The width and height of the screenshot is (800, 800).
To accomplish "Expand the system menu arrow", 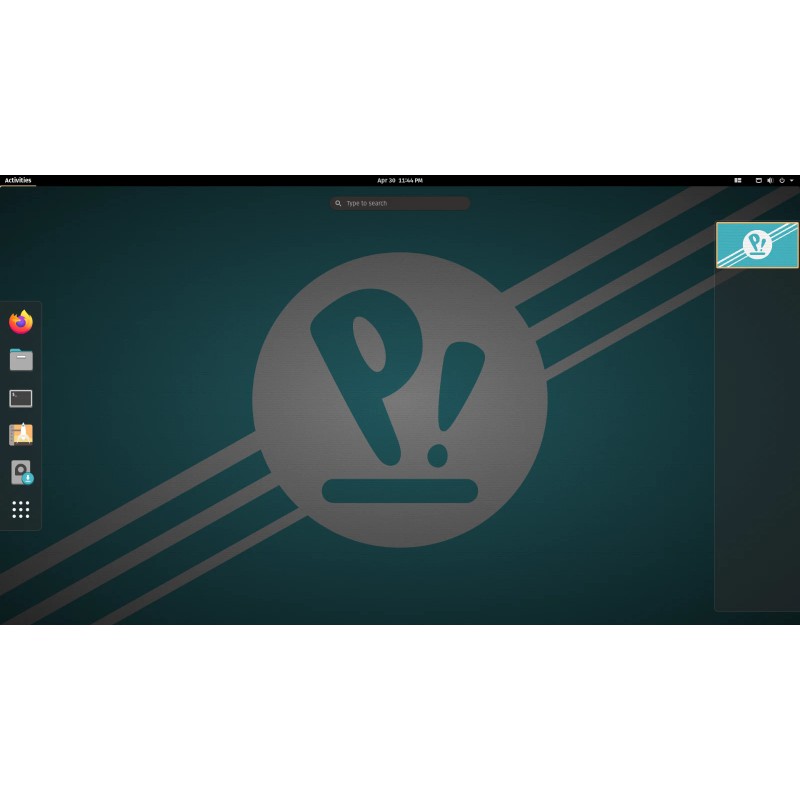I will [792, 181].
